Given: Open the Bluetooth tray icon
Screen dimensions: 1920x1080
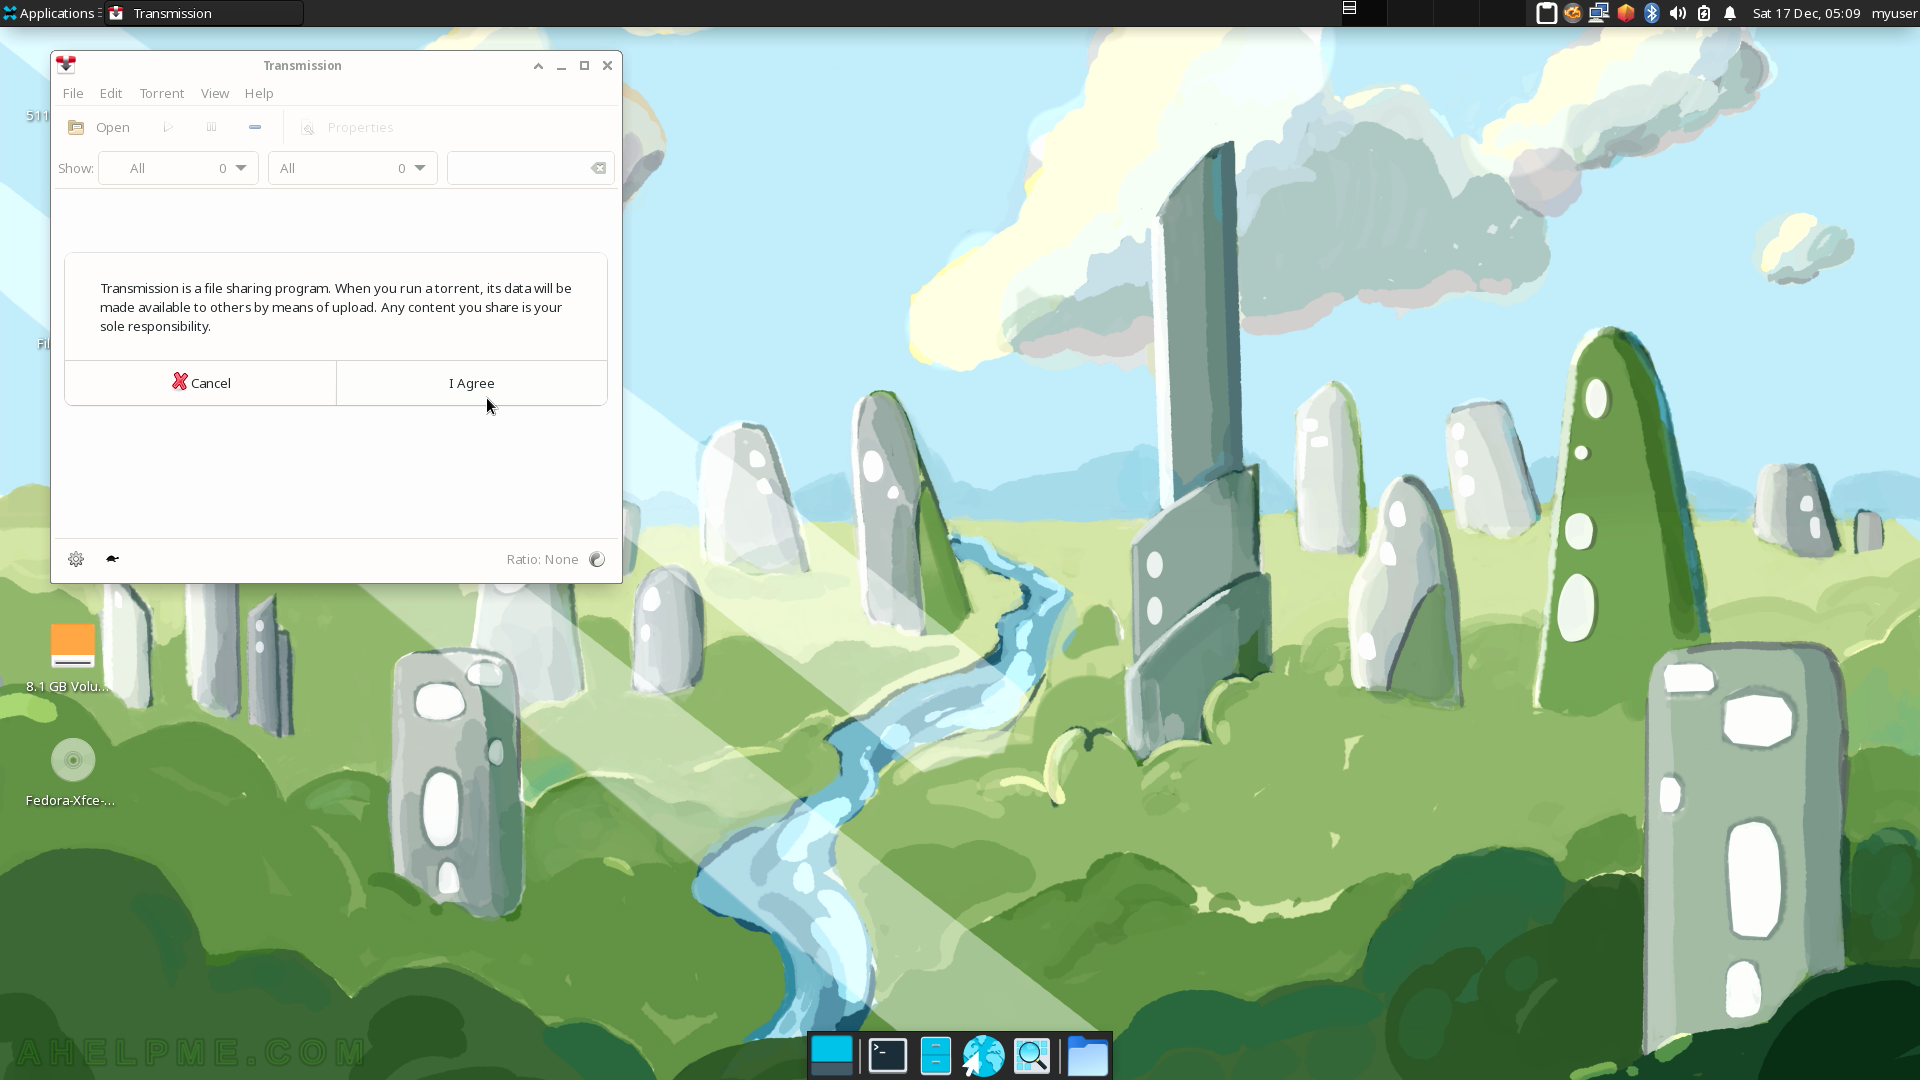Looking at the screenshot, I should click(1652, 13).
